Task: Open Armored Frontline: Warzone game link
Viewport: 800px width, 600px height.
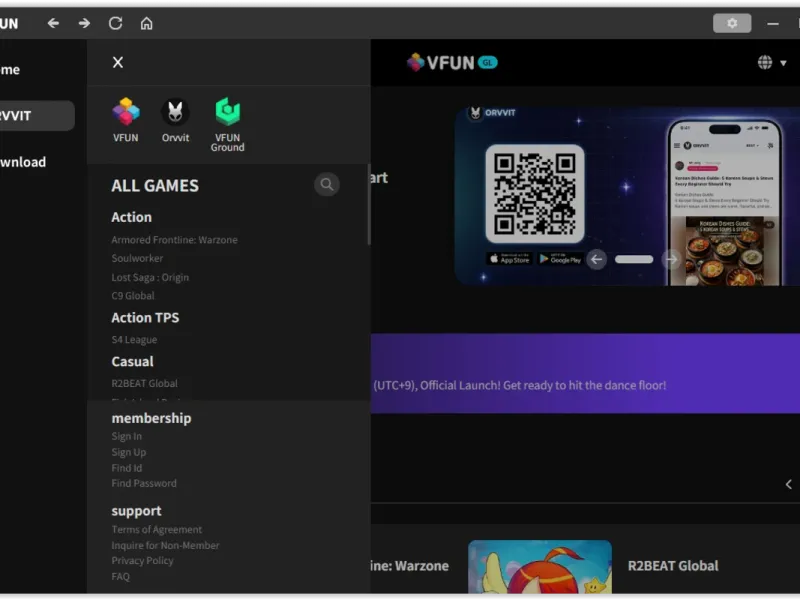Action: click(174, 240)
